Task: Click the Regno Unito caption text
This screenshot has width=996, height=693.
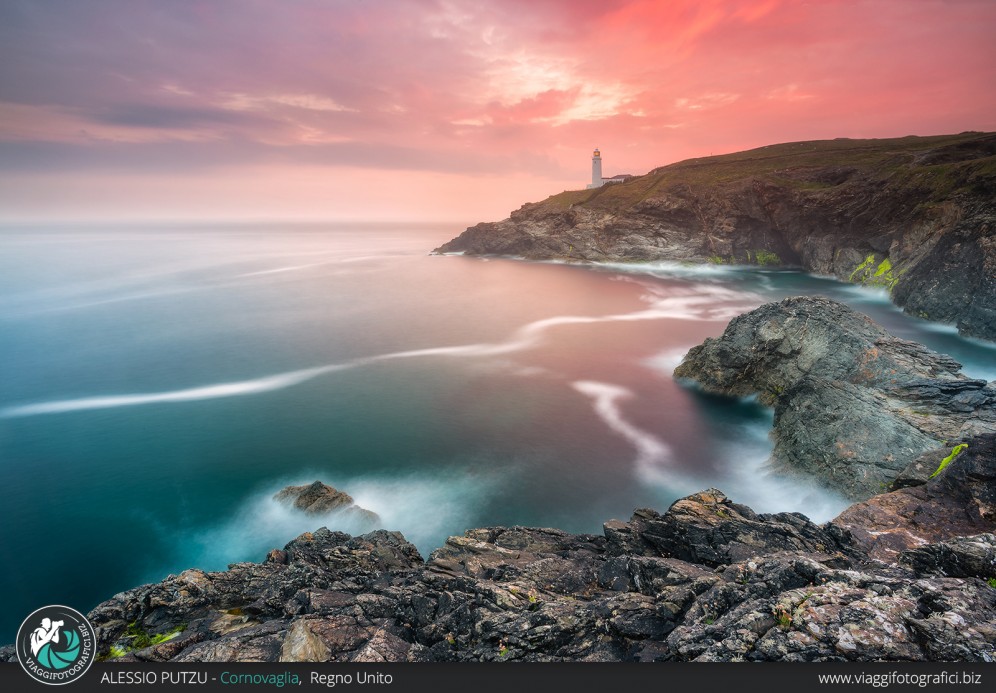Action: click(x=351, y=678)
